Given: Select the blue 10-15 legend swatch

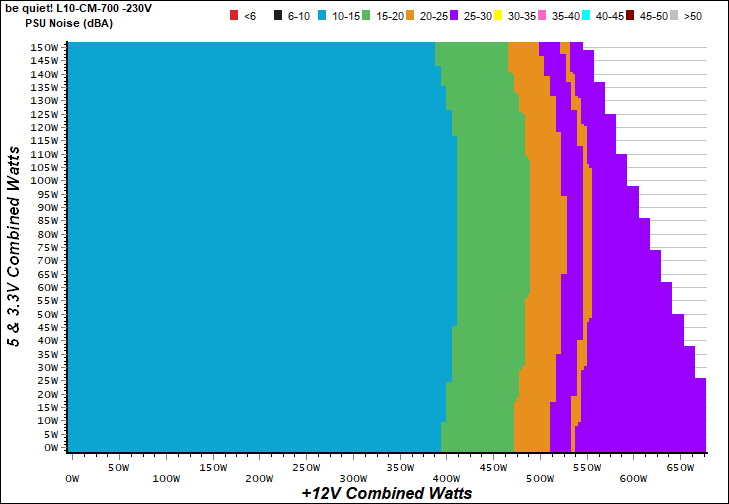Looking at the screenshot, I should coord(322,16).
